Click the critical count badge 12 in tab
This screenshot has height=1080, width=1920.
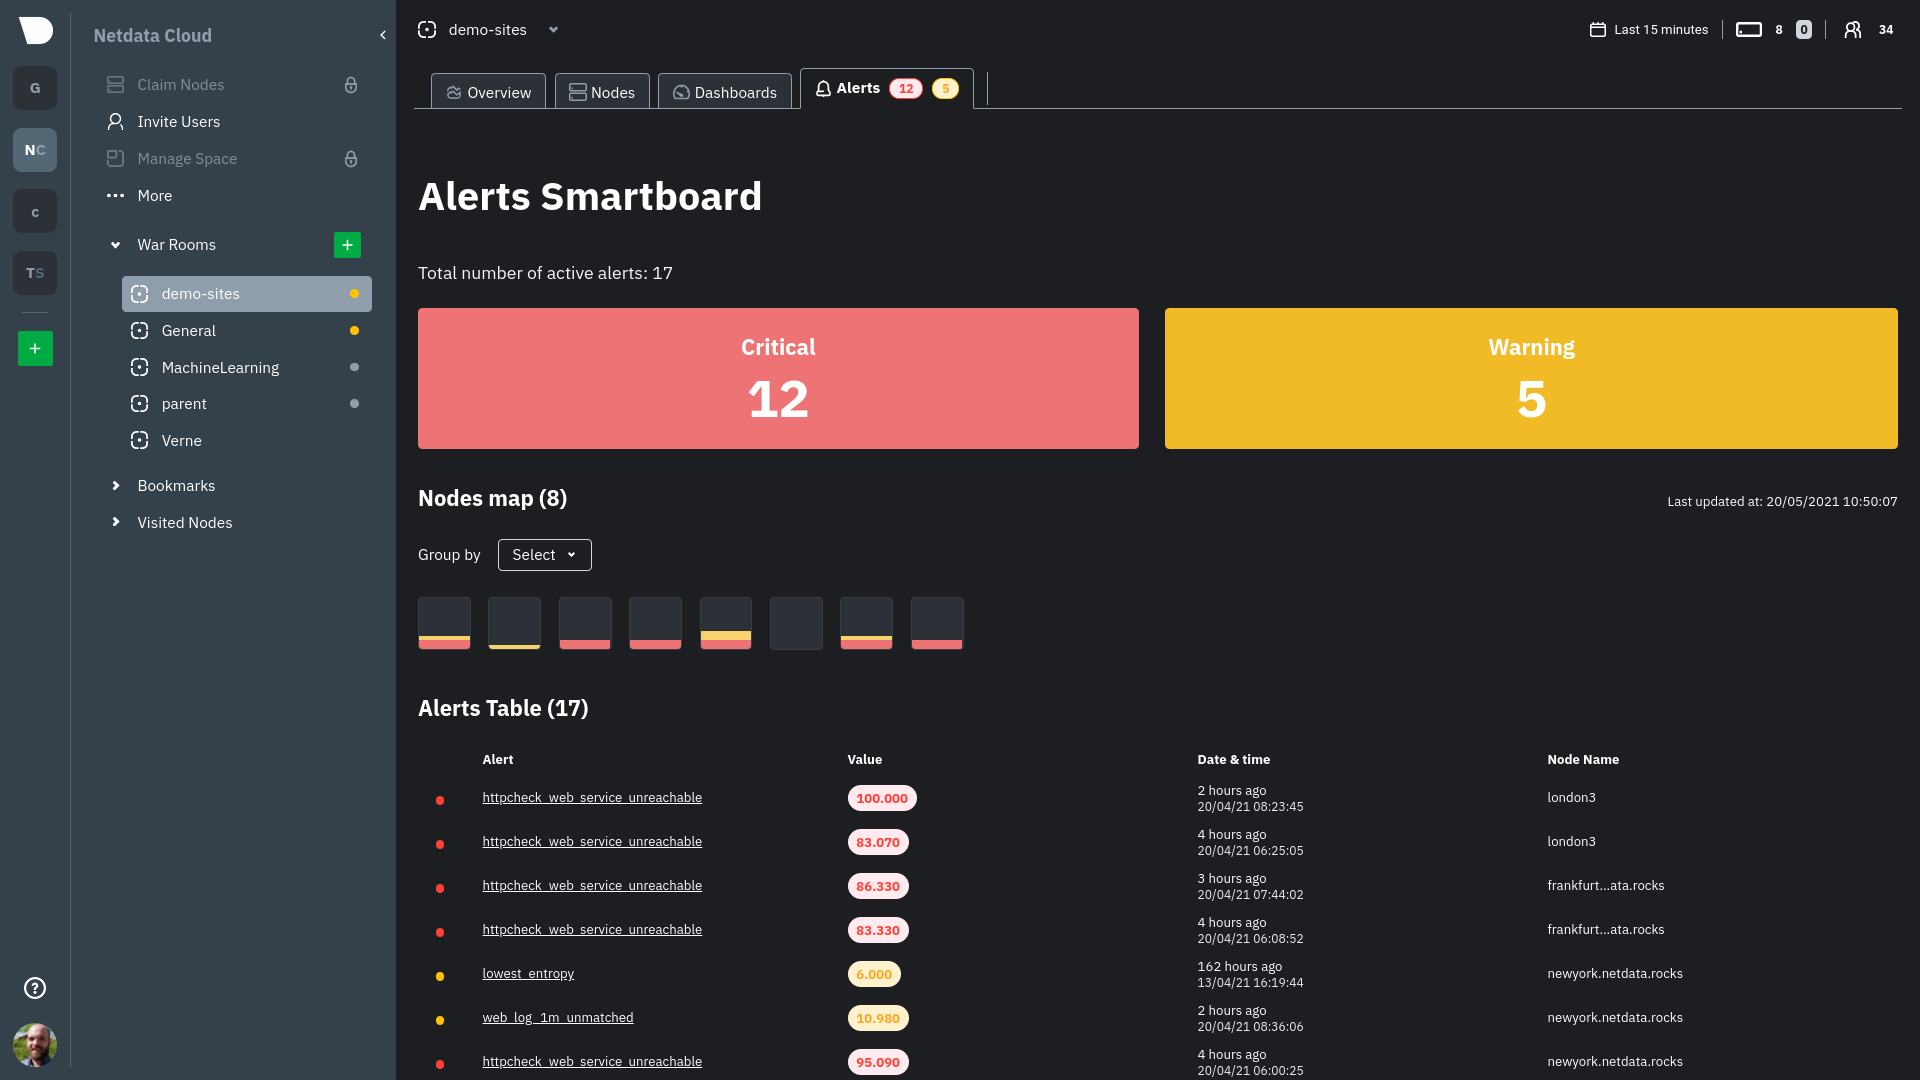[906, 89]
